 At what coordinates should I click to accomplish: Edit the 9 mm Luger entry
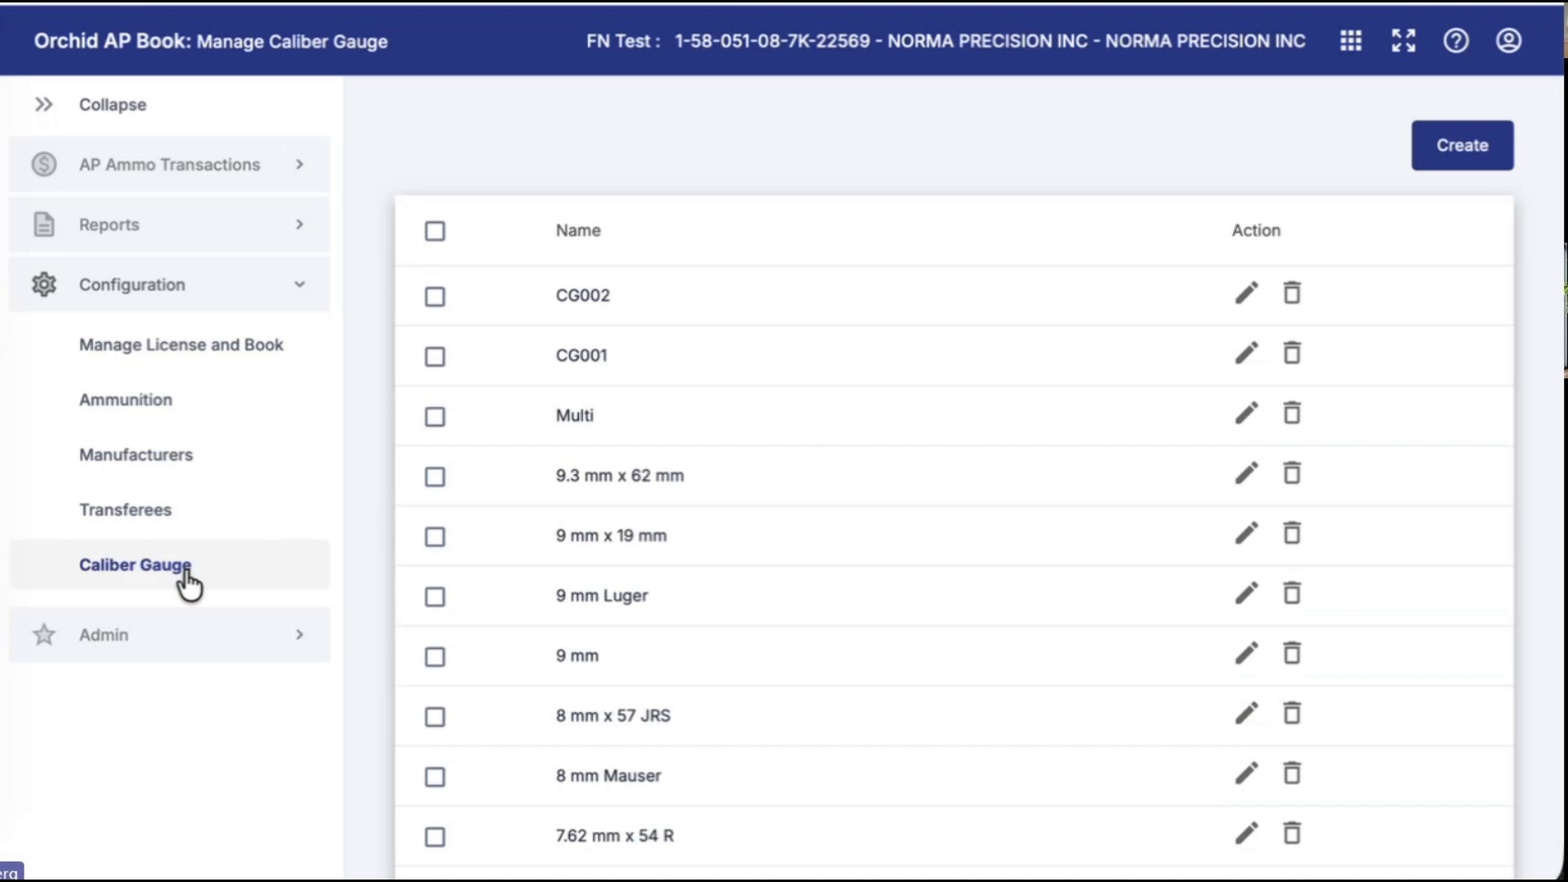[x=1246, y=593]
